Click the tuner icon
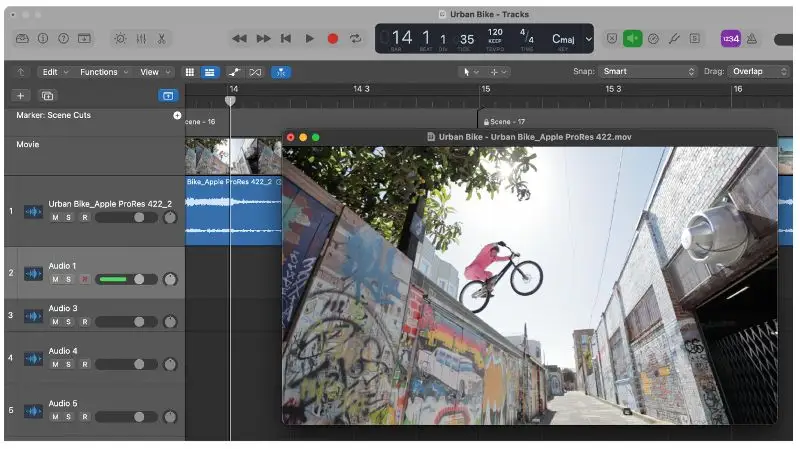Image resolution: width=800 pixels, height=449 pixels. click(674, 39)
